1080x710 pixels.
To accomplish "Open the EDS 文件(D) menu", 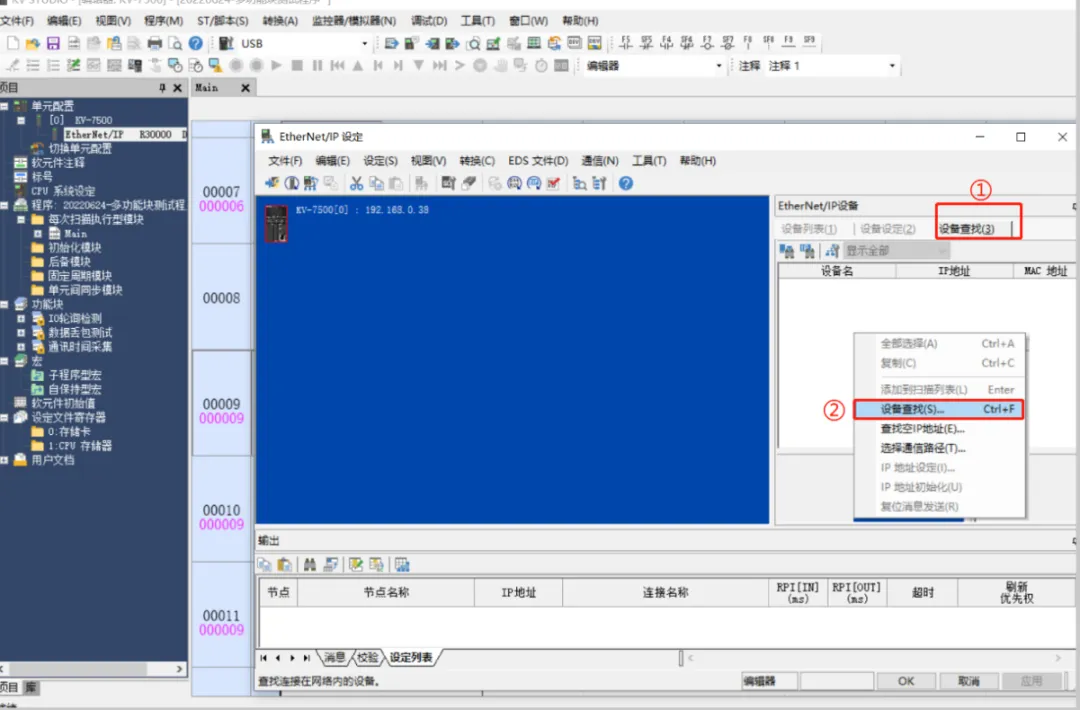I will (x=537, y=161).
